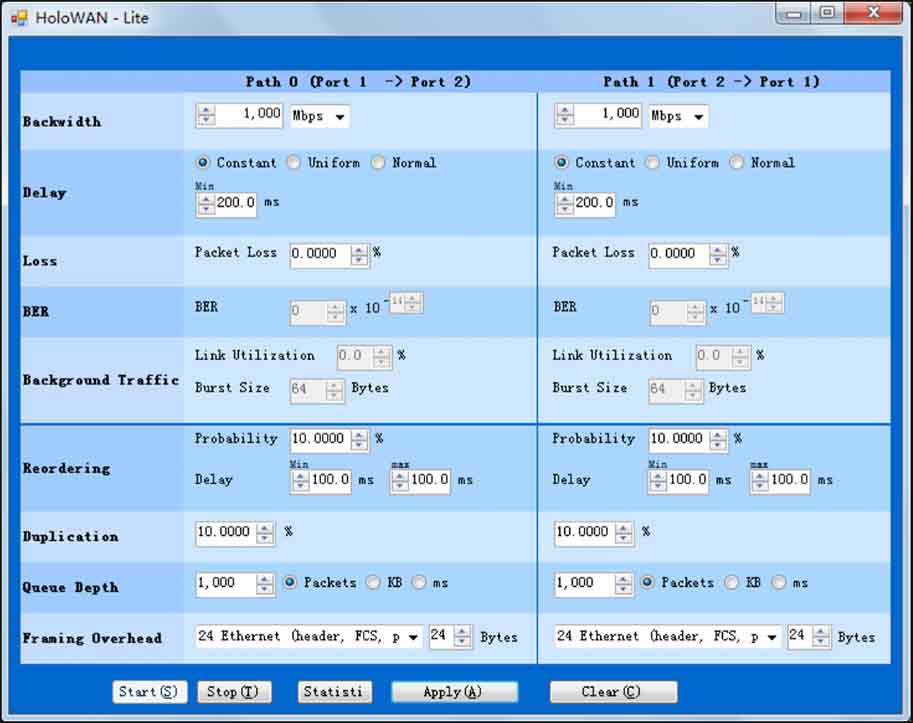Click Path 1 Packet Loss value field

(x=679, y=254)
